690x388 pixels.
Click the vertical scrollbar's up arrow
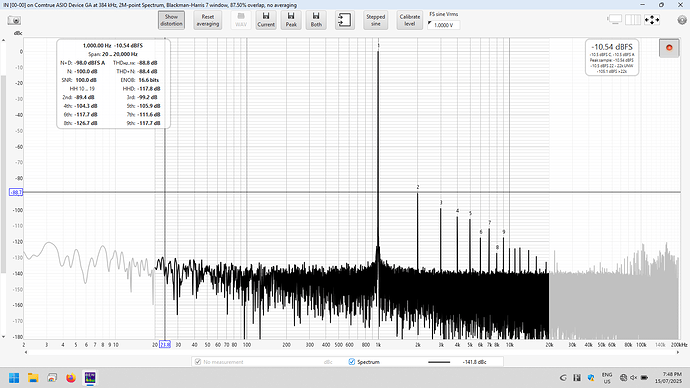(x=4, y=40)
